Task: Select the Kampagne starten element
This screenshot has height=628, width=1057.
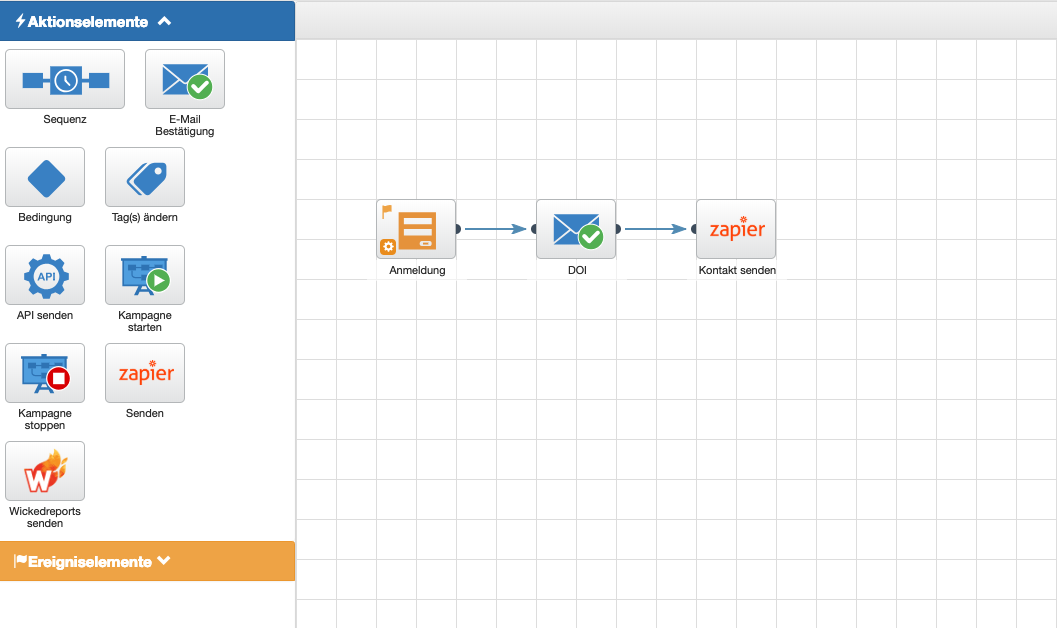Action: 145,275
